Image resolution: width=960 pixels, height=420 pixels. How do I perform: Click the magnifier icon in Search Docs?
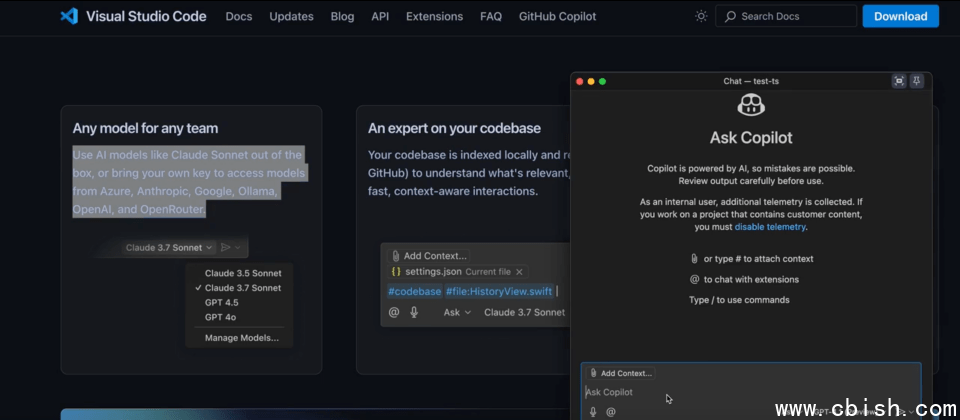click(730, 17)
